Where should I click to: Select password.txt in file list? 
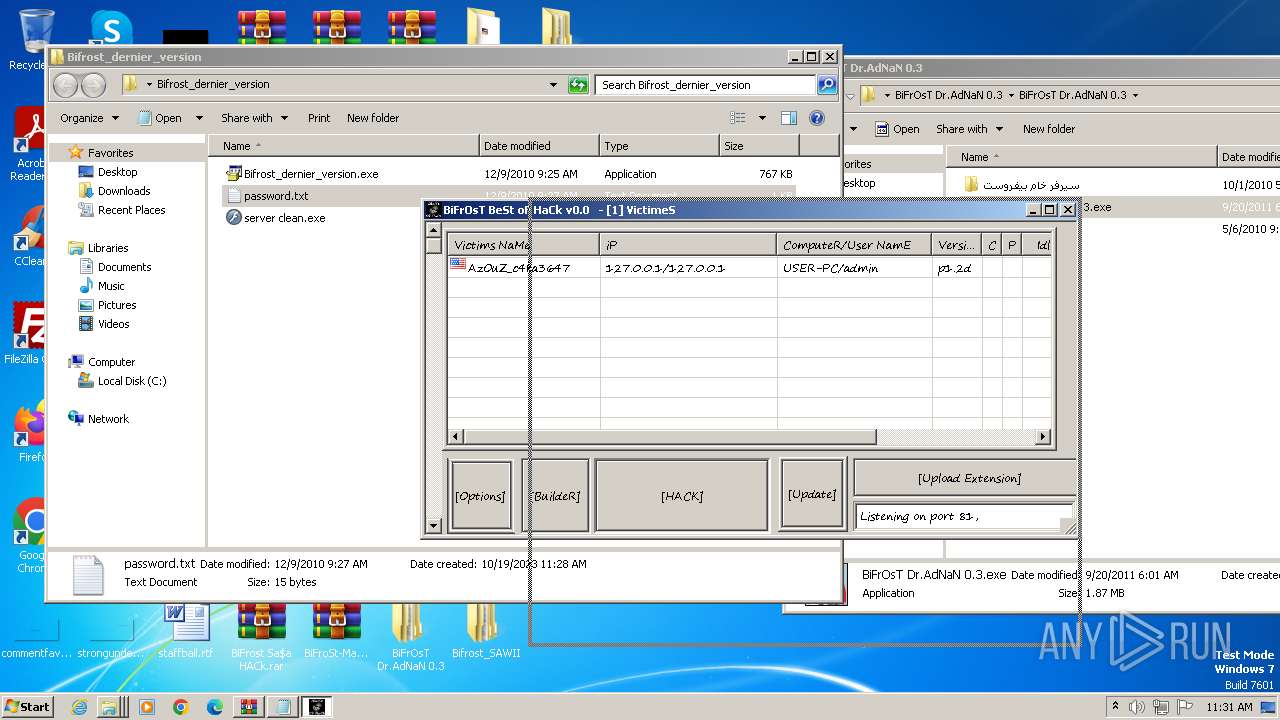[x=276, y=196]
